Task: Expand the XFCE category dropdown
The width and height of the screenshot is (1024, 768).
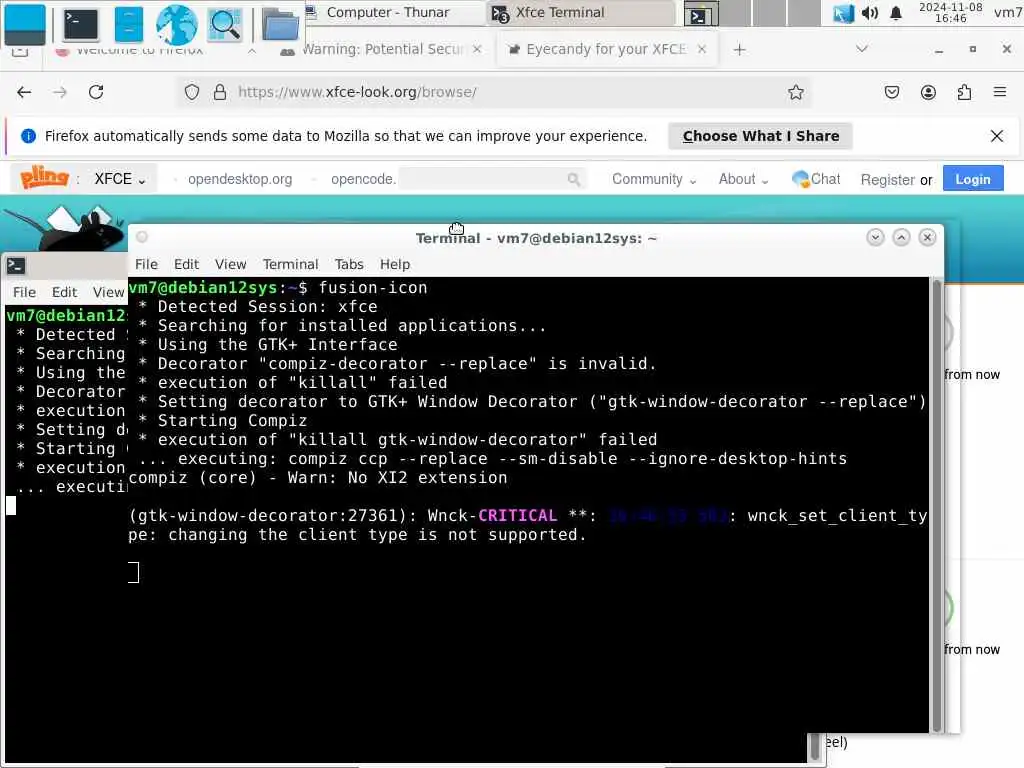Action: coord(120,179)
